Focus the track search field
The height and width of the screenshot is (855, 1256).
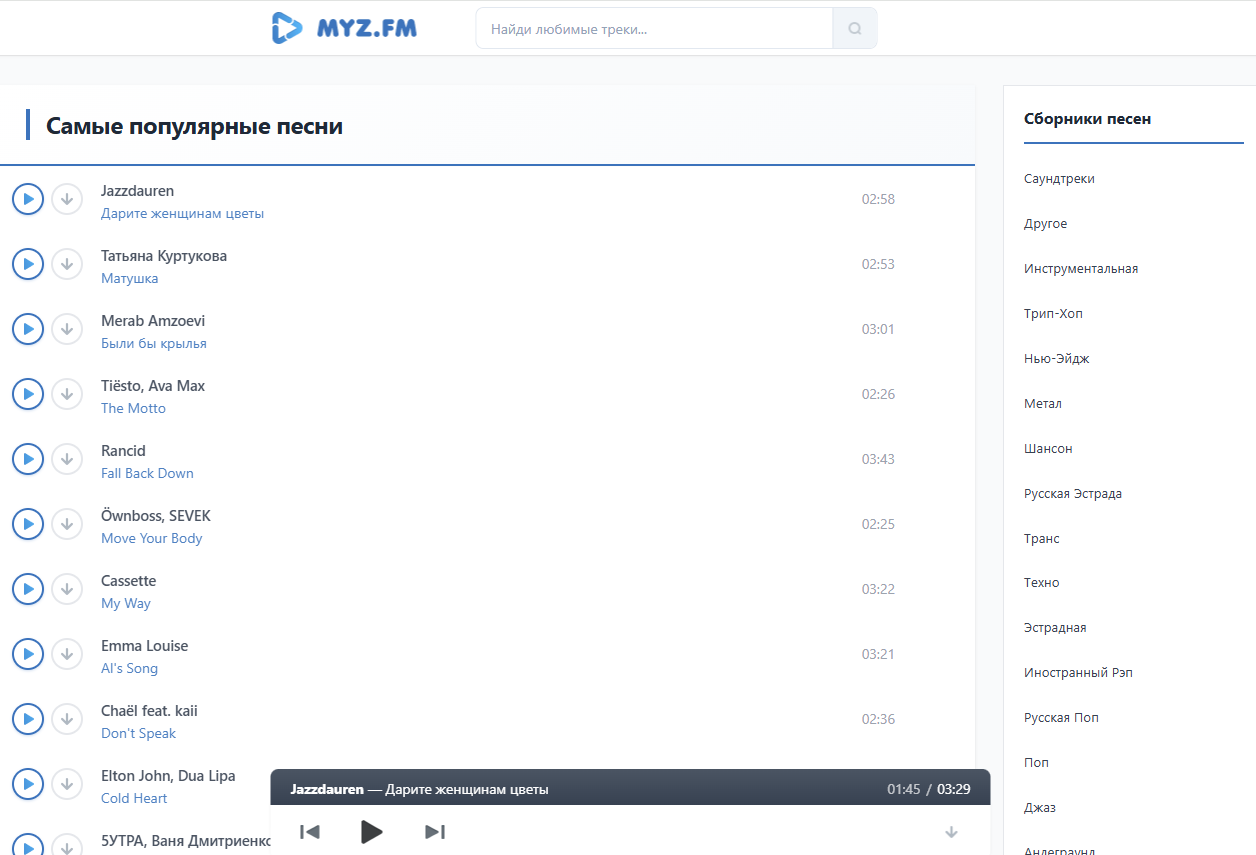click(x=654, y=28)
